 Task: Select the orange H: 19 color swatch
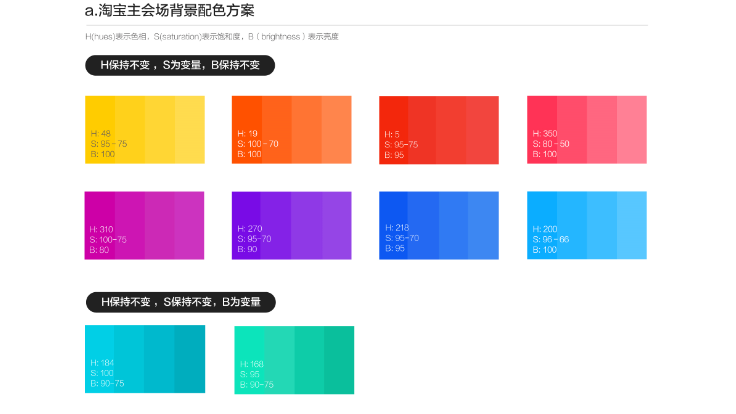[x=291, y=130]
